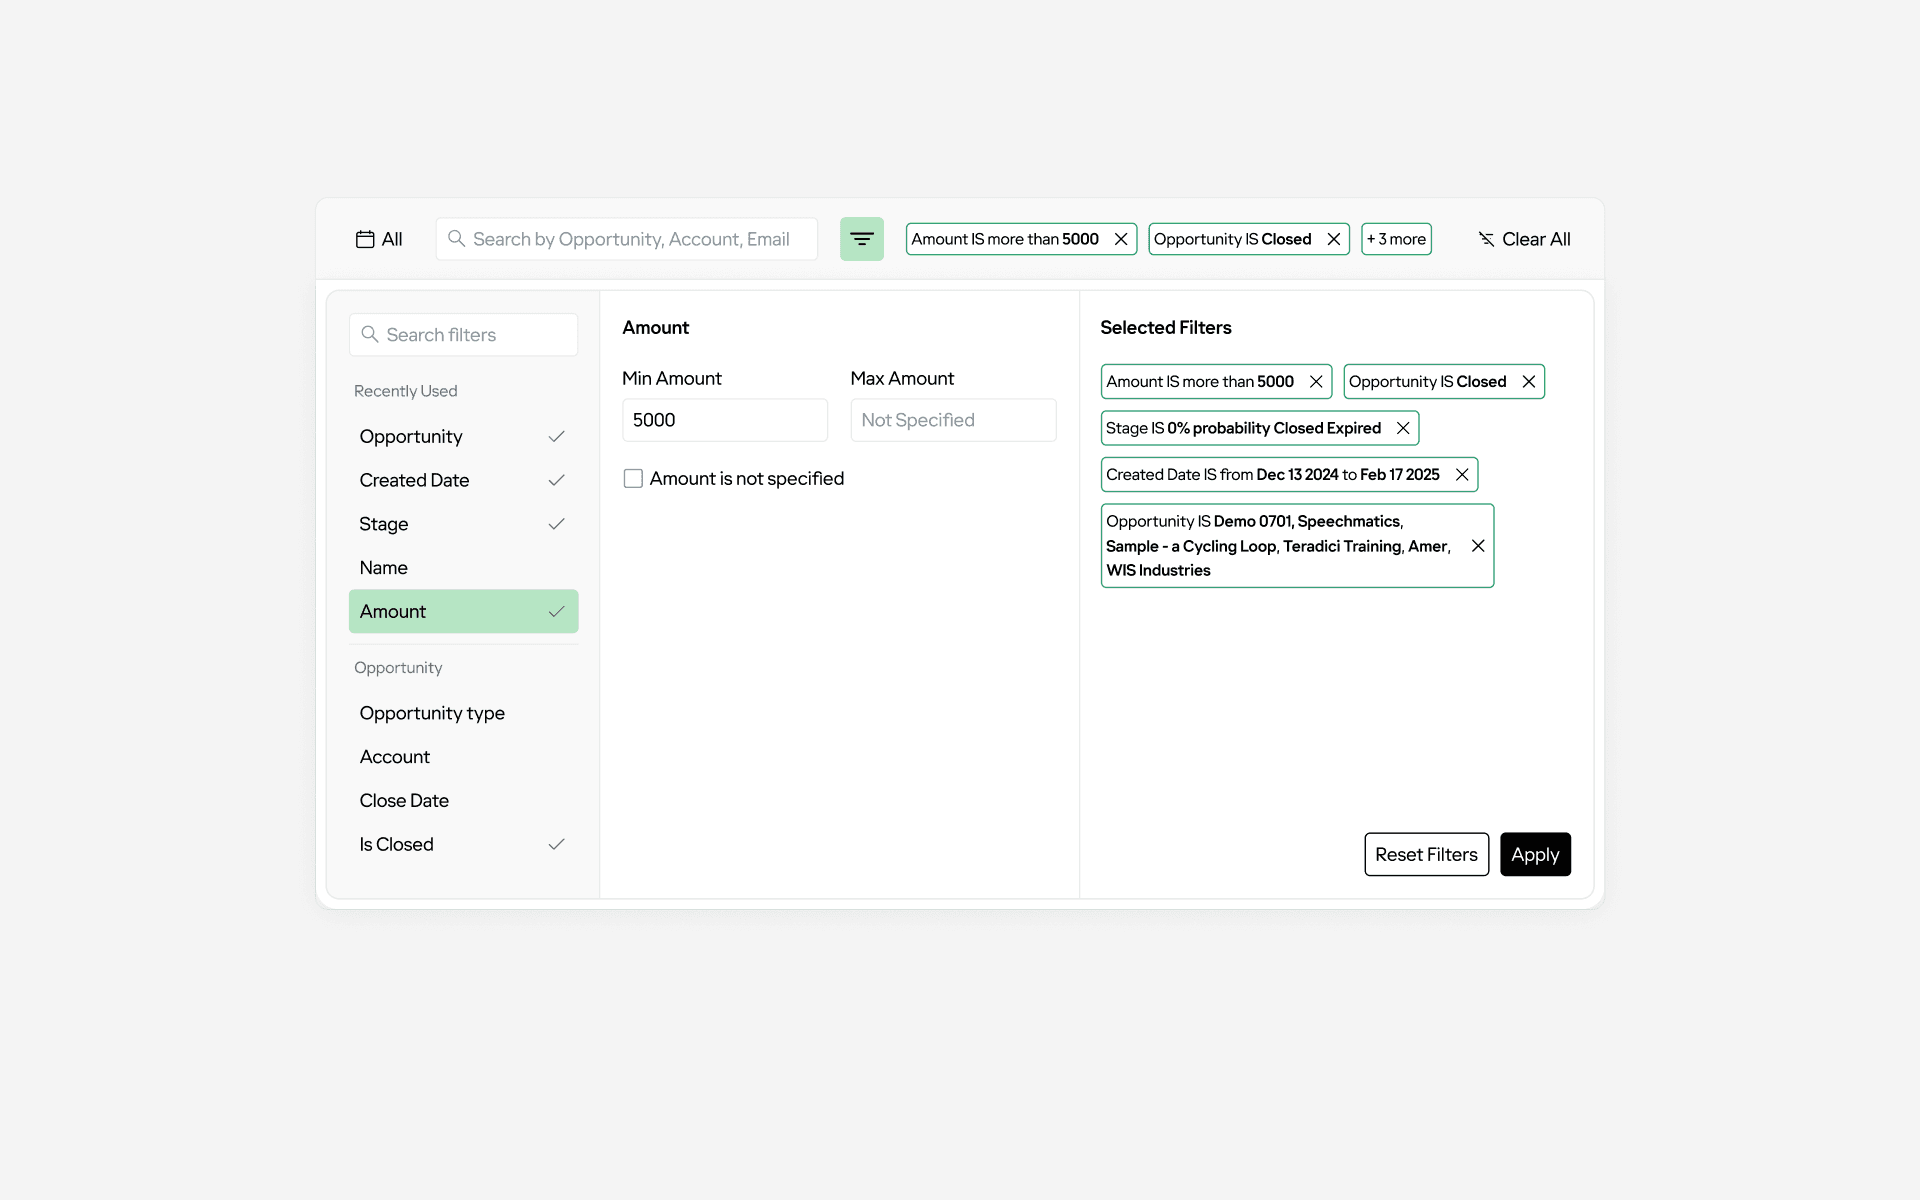Remove Amount filter chip in top bar

click(x=1121, y=239)
